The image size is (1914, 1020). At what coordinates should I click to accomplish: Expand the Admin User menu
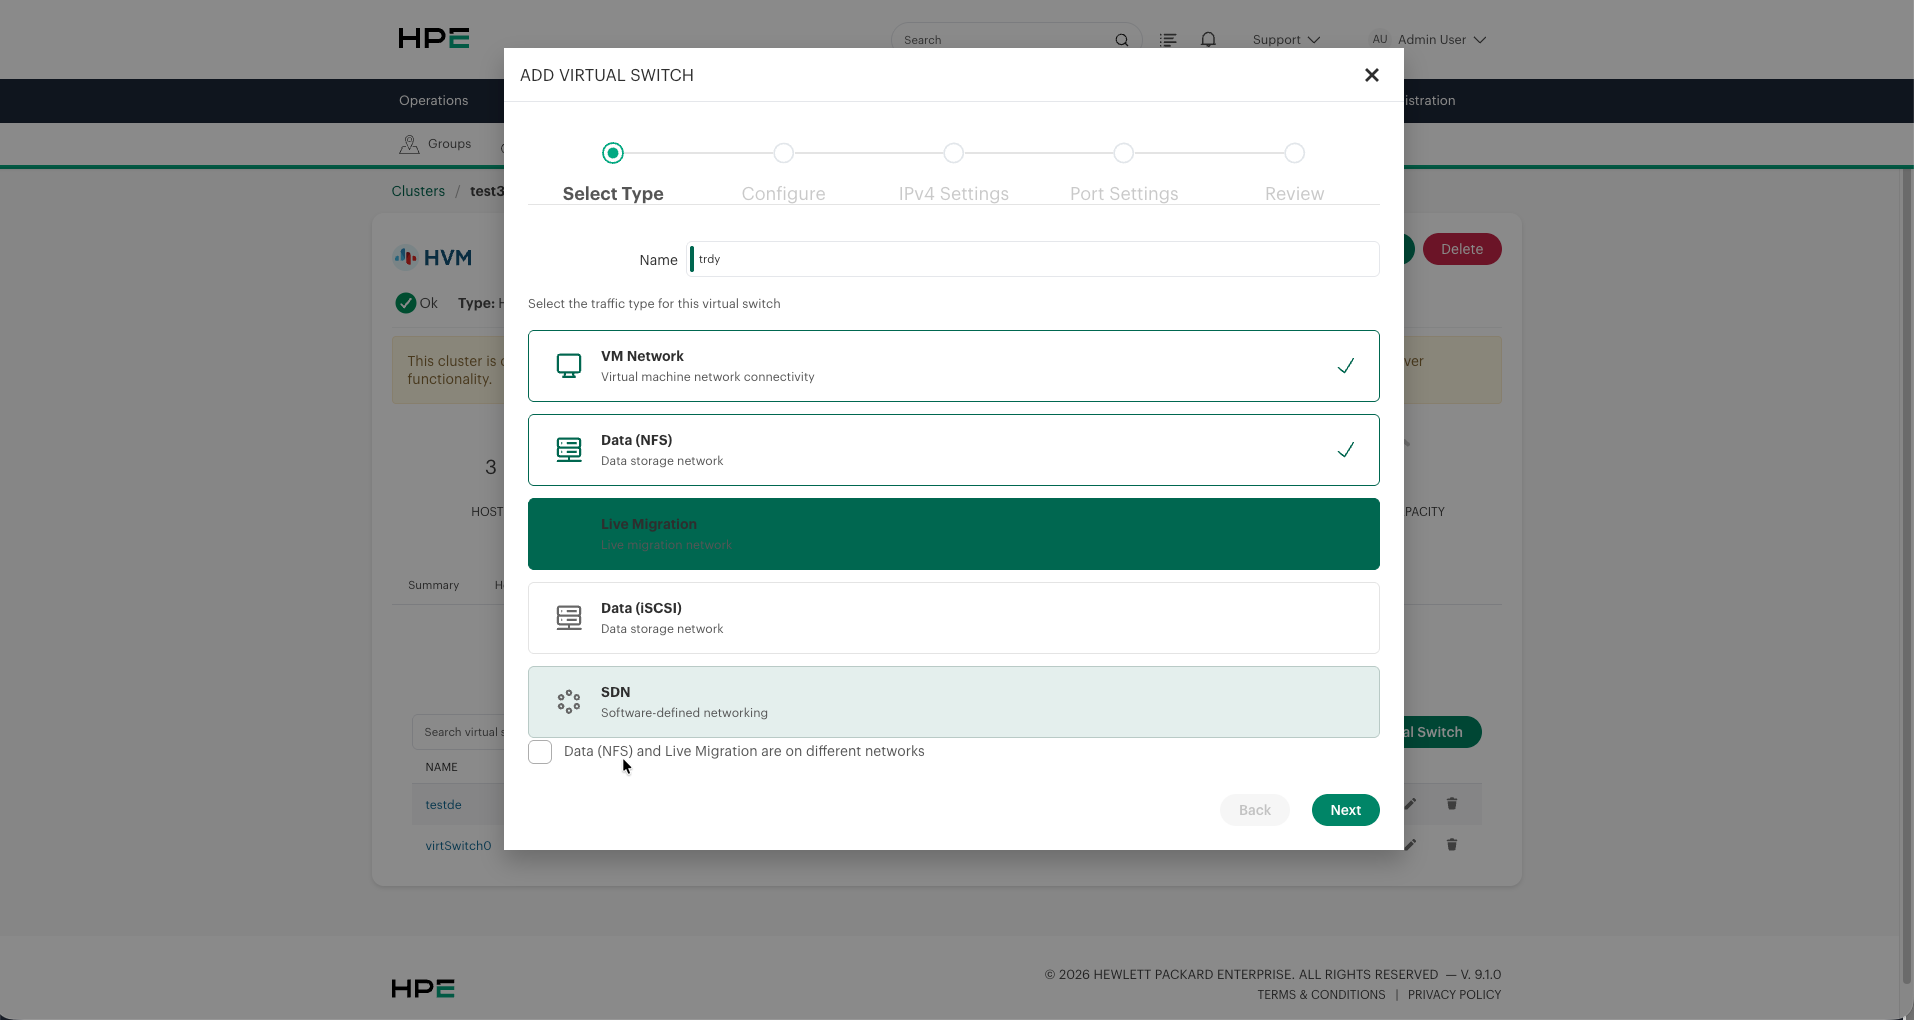click(1442, 40)
